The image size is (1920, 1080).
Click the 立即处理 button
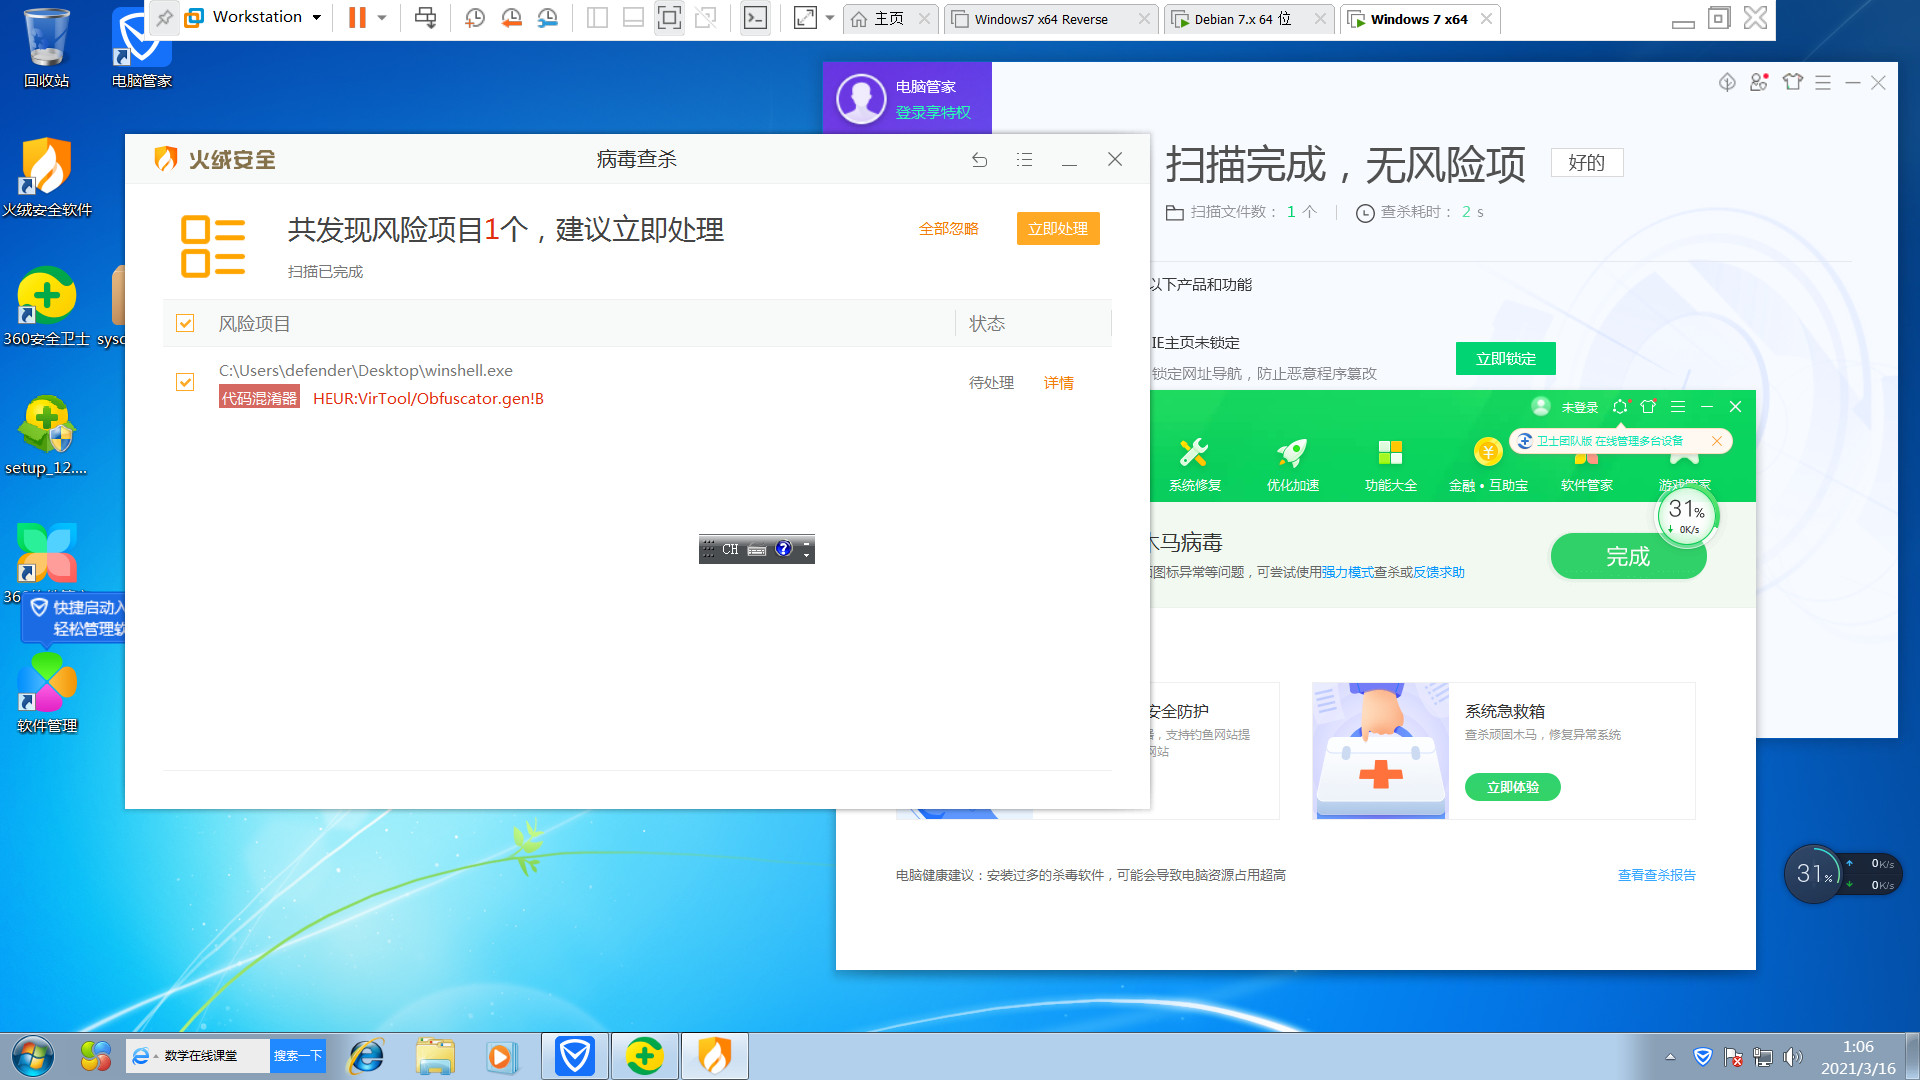[x=1058, y=229]
